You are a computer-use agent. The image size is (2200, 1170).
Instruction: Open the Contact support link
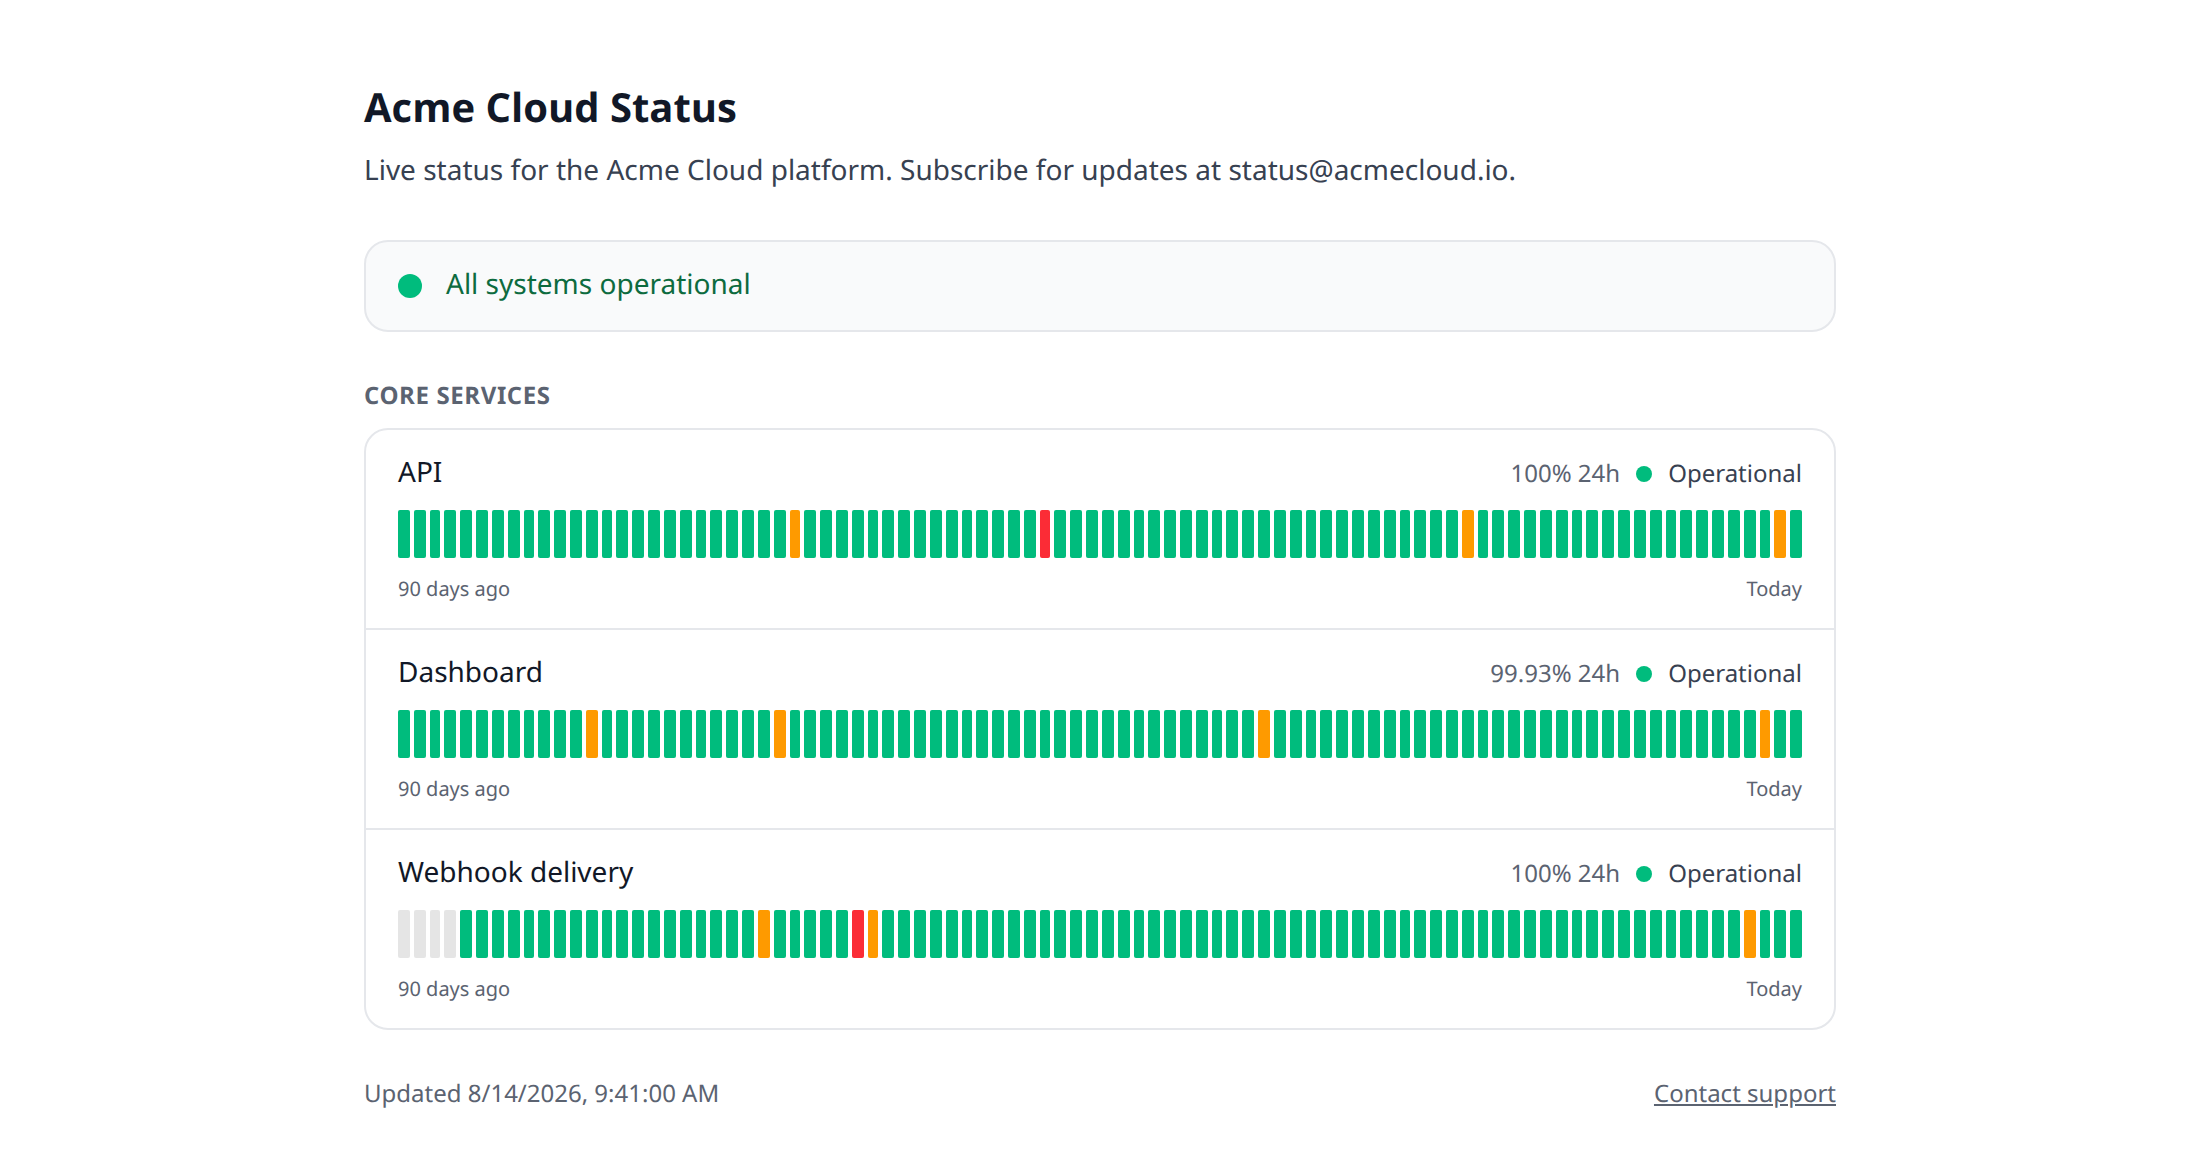pos(1744,1093)
